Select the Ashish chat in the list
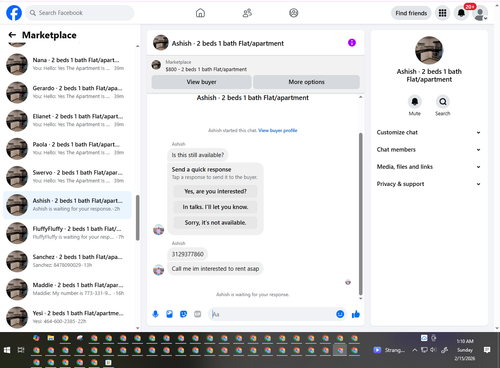The image size is (500, 368). [x=67, y=205]
